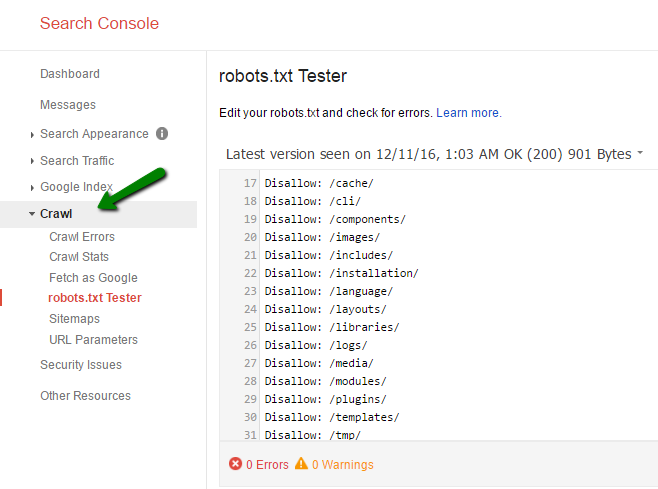Click line Disallow: /logs/
The height and width of the screenshot is (489, 658).
[316, 345]
